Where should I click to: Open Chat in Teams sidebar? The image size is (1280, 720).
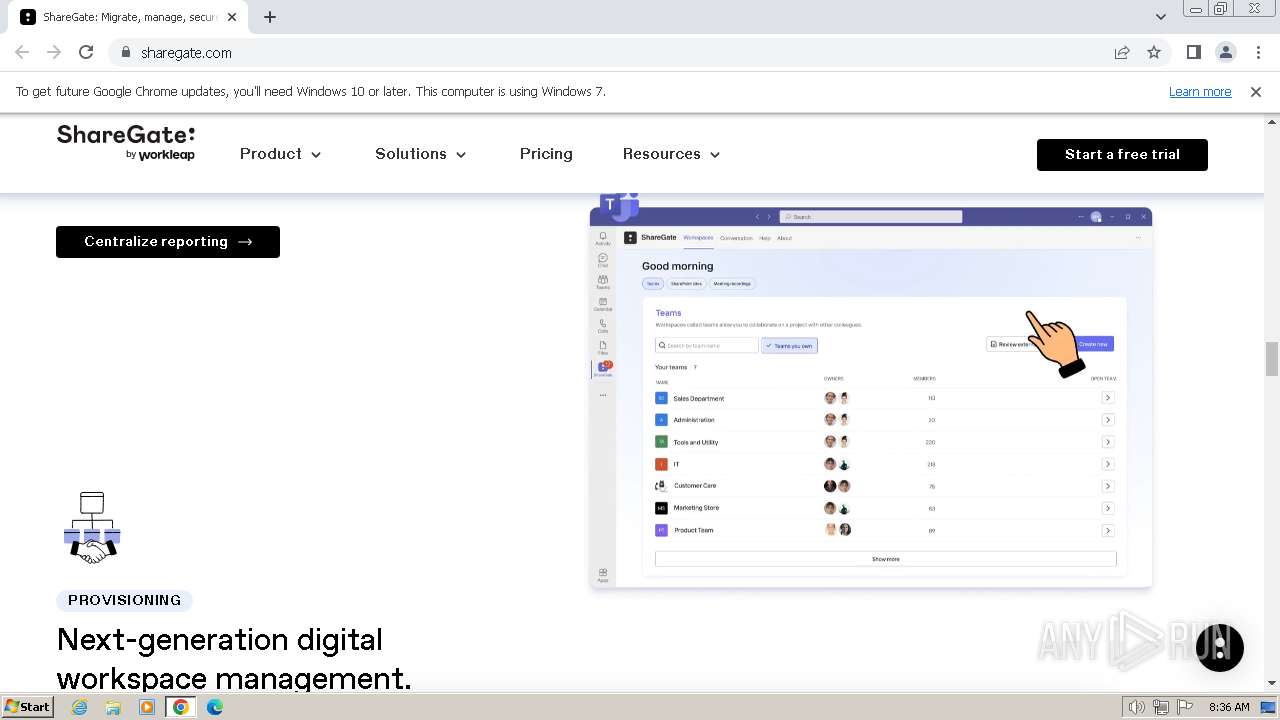[603, 260]
